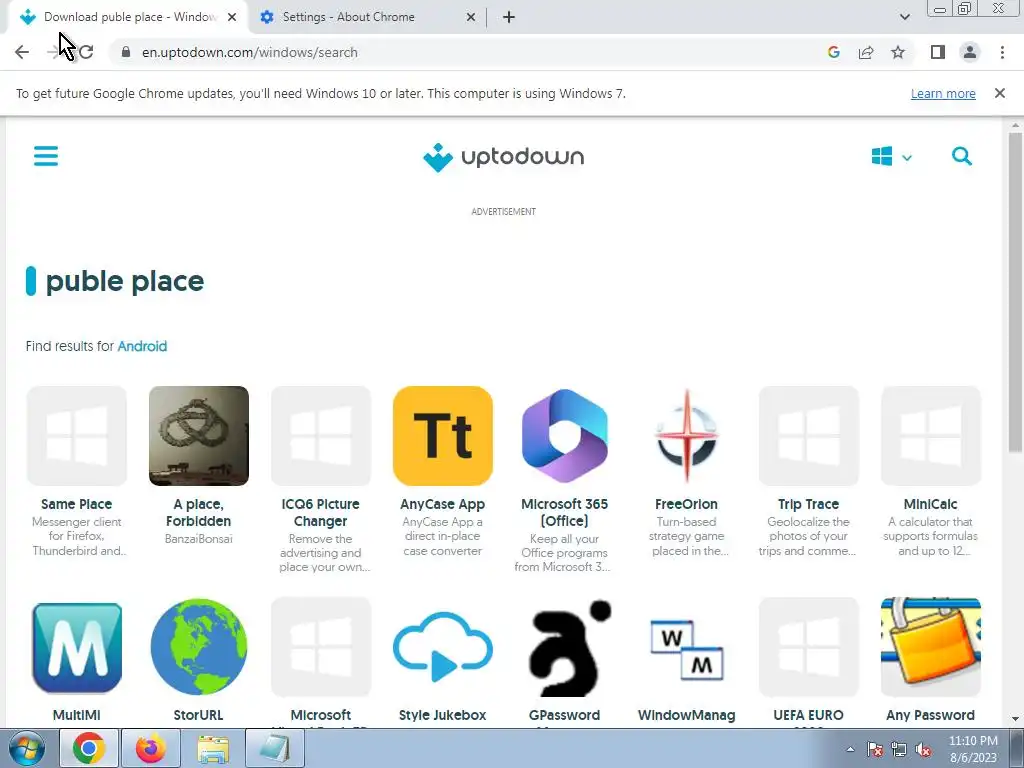
Task: Open the site search magnifier icon
Action: [x=961, y=156]
